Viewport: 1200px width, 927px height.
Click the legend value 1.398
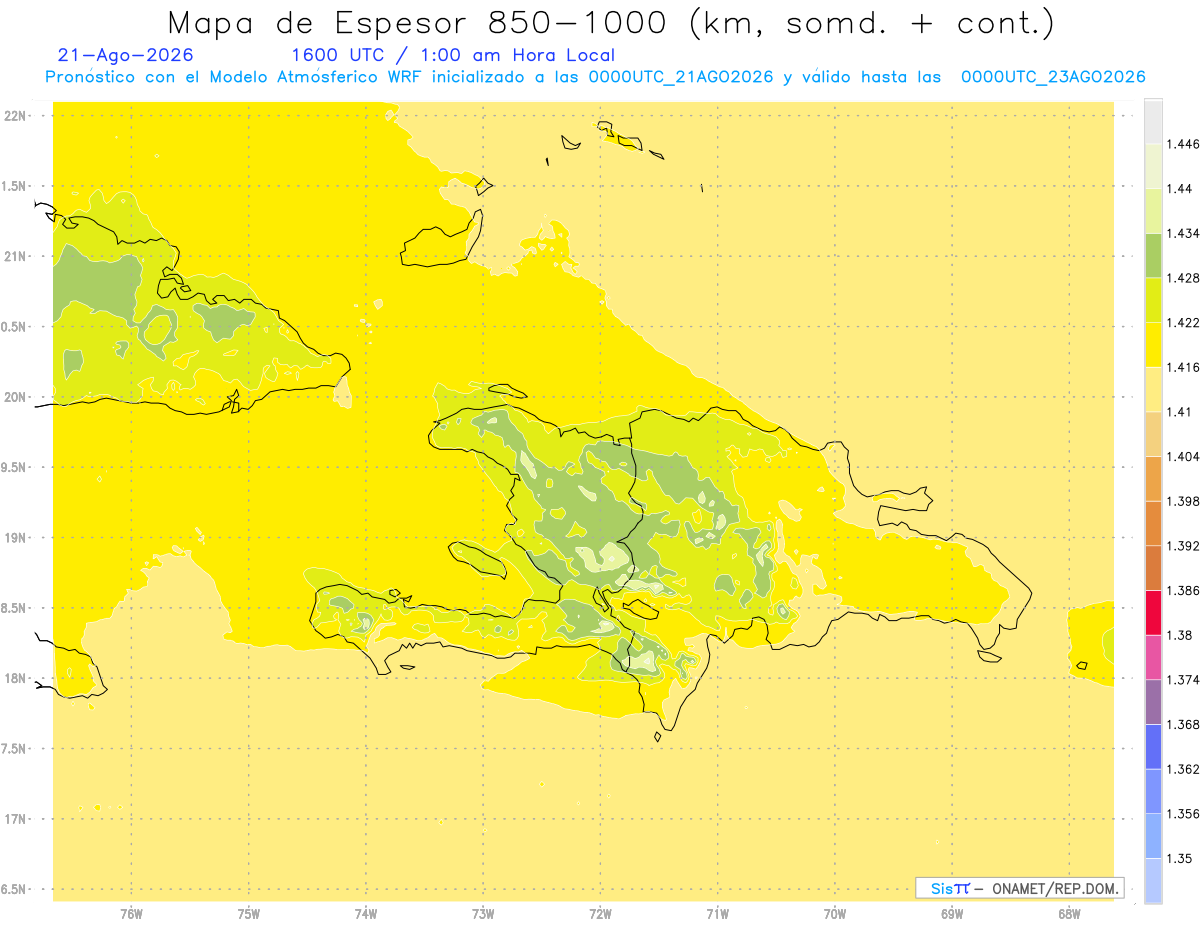point(1182,501)
